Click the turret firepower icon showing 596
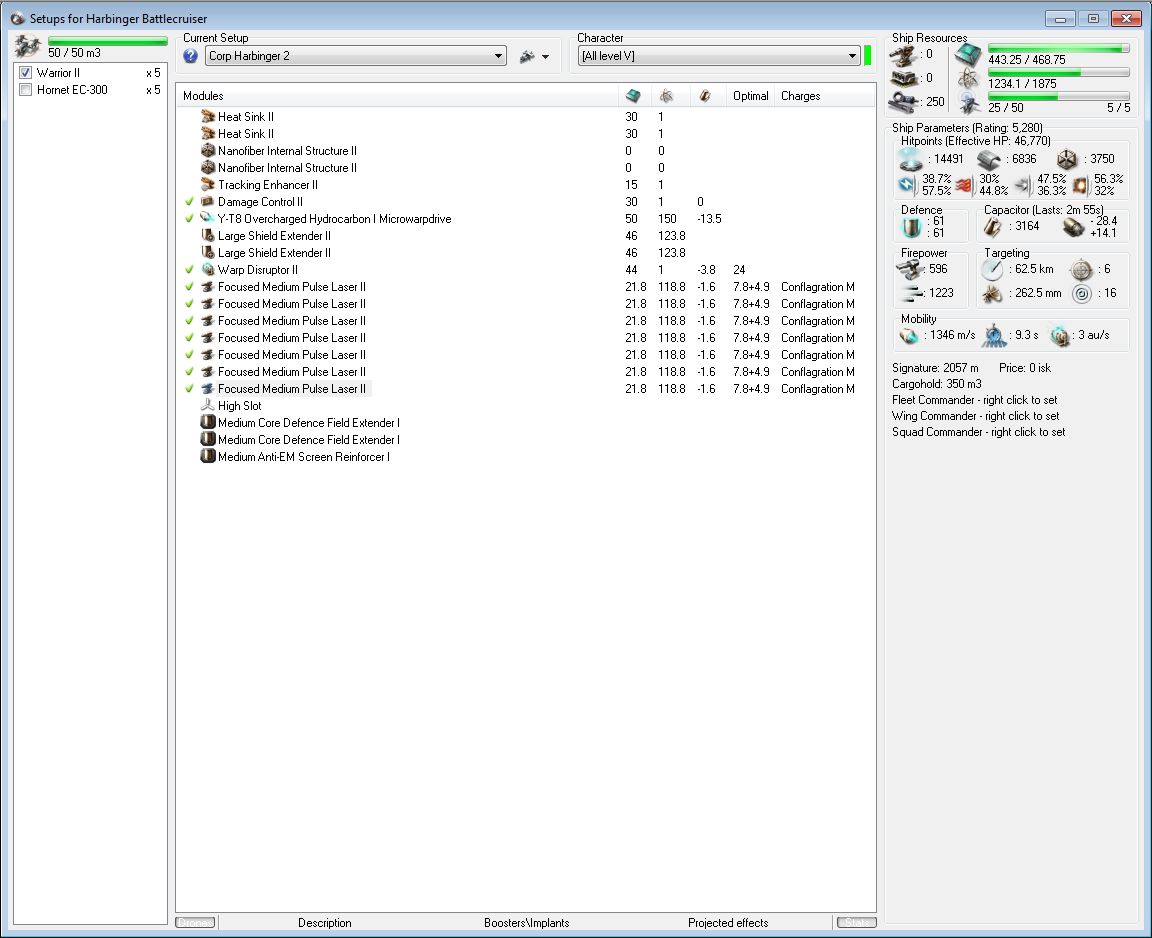The image size is (1152, 938). click(910, 270)
